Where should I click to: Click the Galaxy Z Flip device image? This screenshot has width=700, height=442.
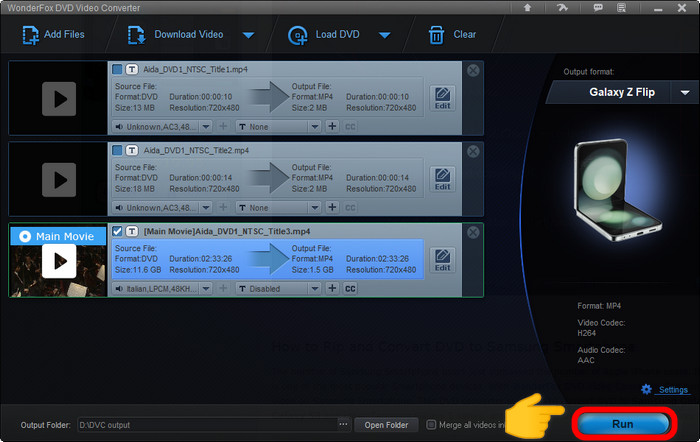pos(617,190)
